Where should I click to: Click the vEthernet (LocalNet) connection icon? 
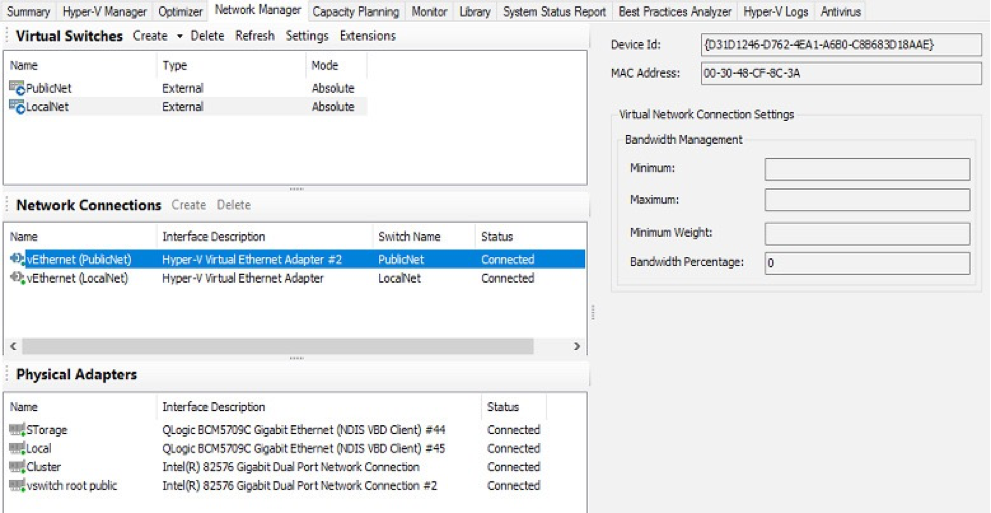coord(17,279)
